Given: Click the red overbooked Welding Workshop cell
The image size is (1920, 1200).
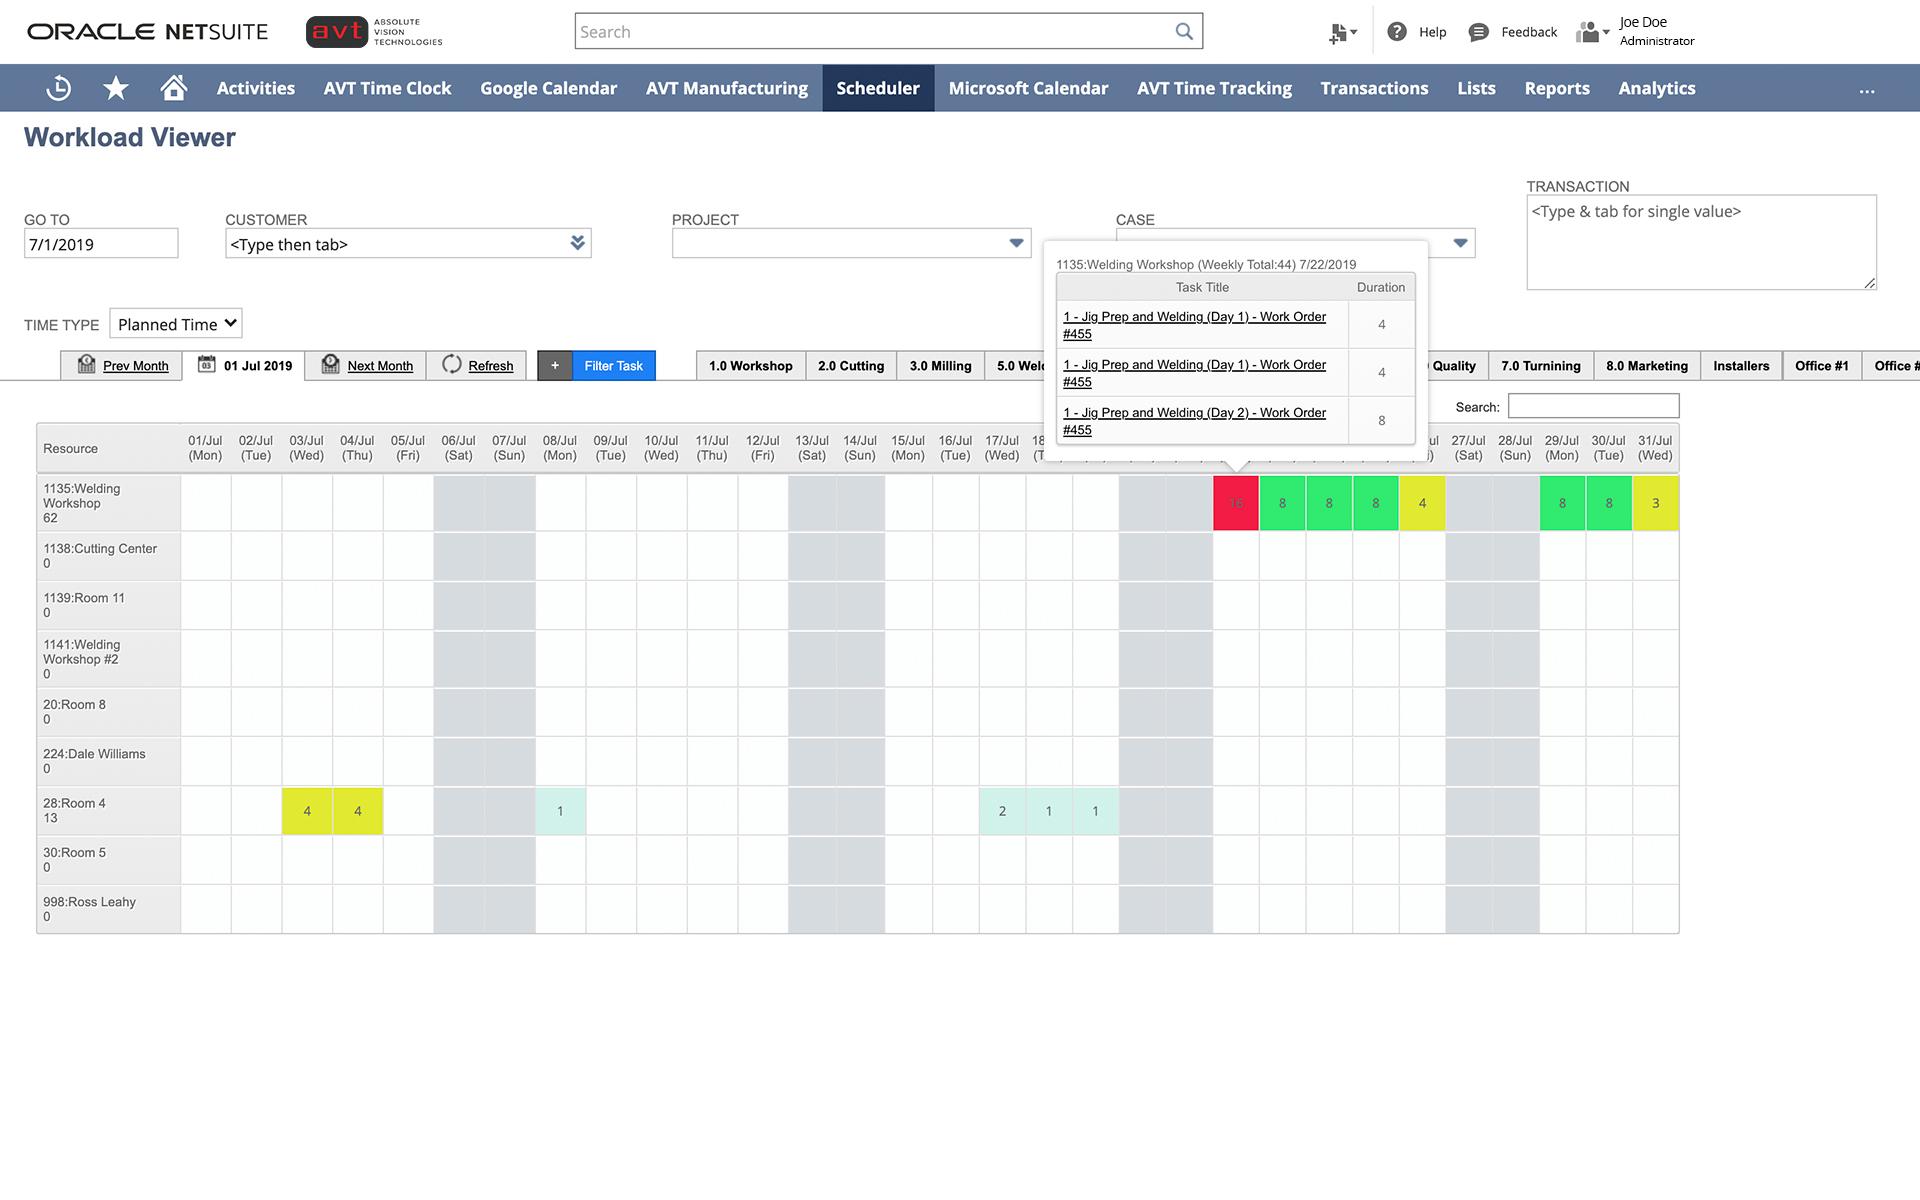Looking at the screenshot, I should coord(1236,503).
